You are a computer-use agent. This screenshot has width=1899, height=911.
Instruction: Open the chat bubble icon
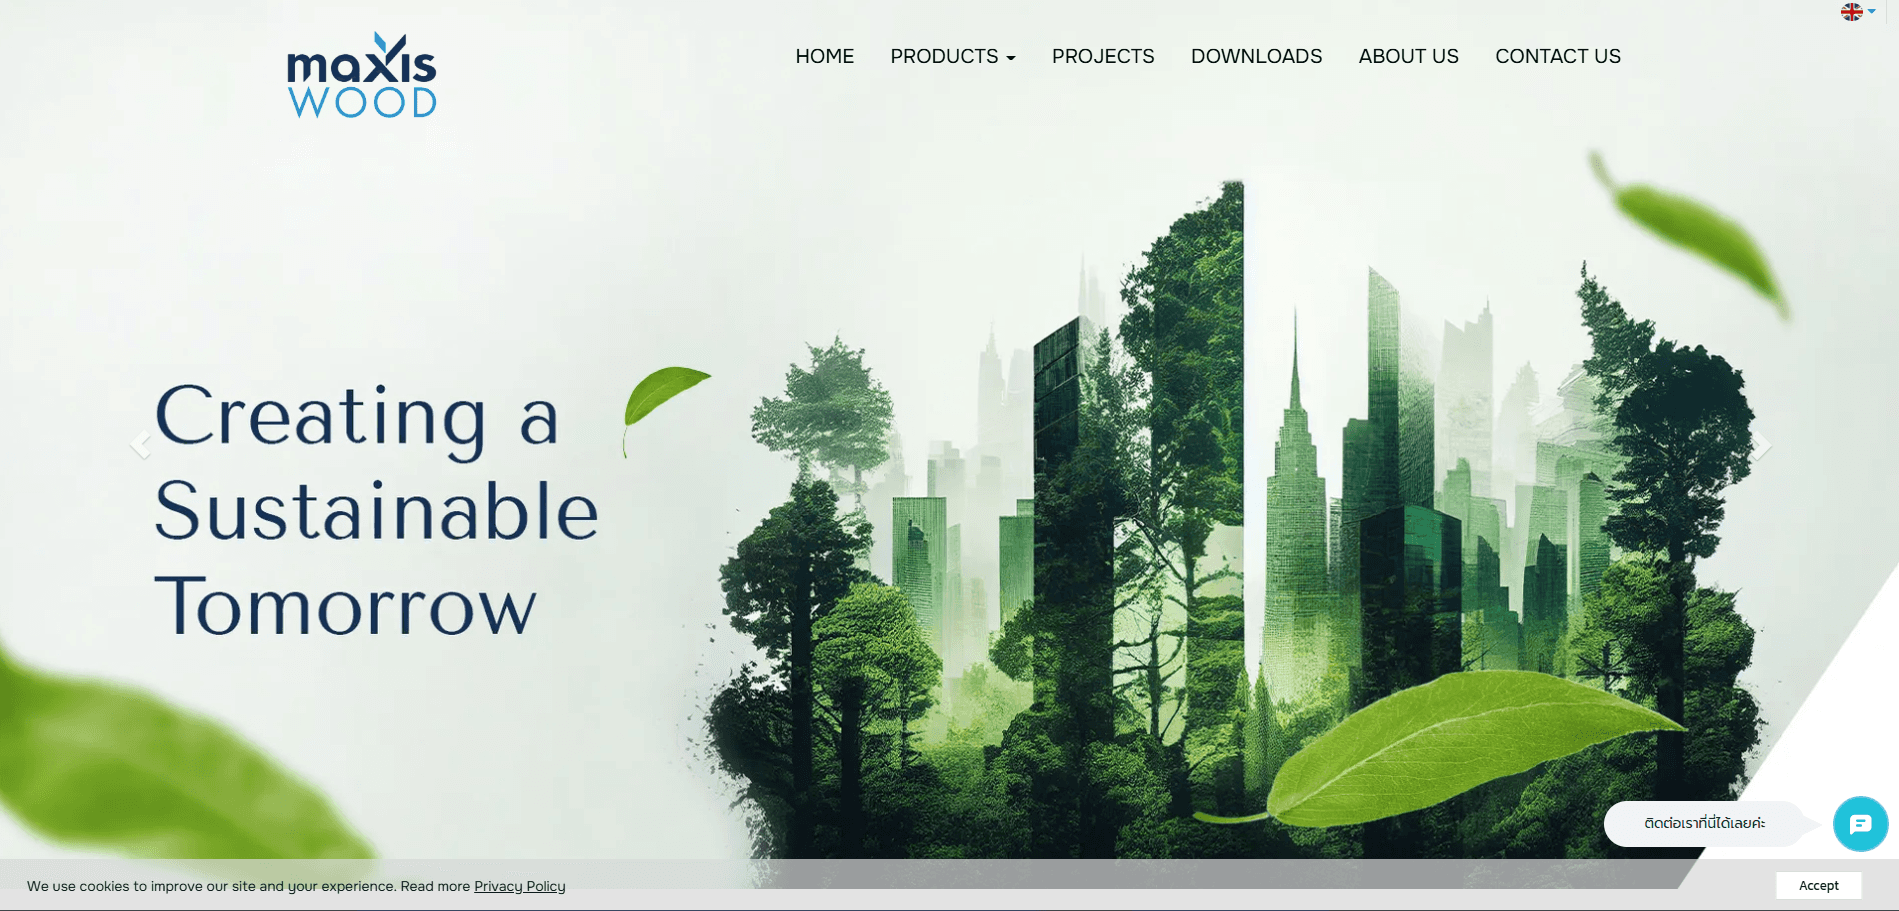pyautogui.click(x=1860, y=824)
